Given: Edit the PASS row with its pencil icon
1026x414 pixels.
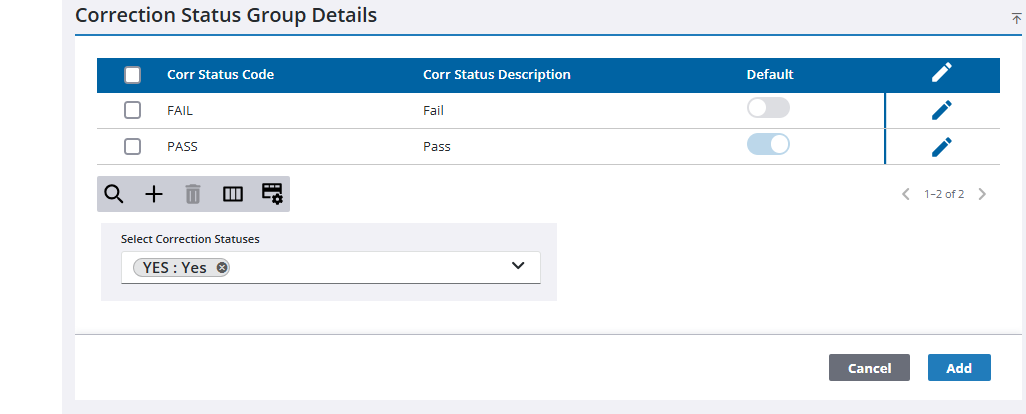Looking at the screenshot, I should (x=942, y=147).
